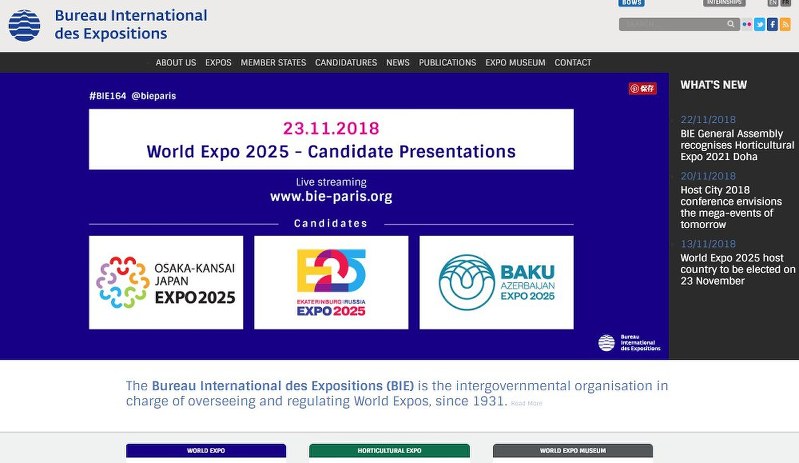
Task: Click the Read More link
Action: coord(526,403)
